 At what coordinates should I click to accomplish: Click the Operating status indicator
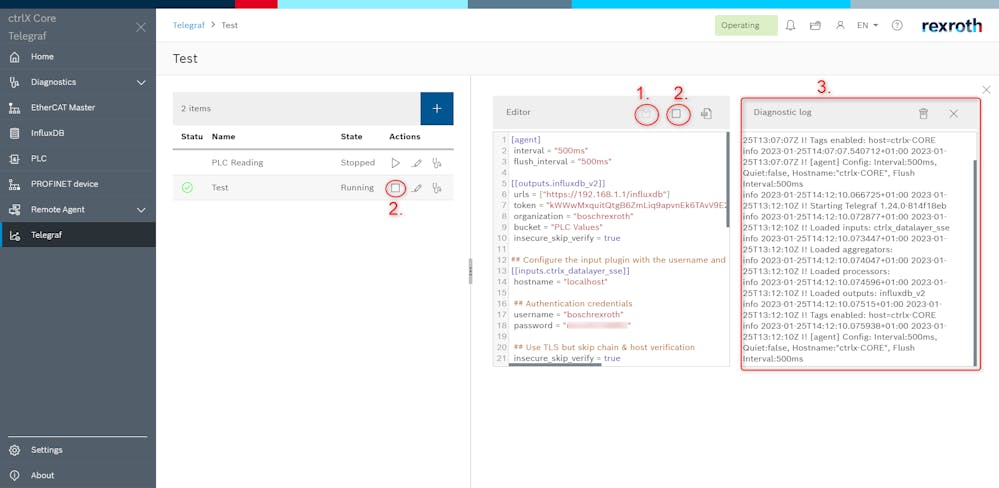(x=746, y=25)
